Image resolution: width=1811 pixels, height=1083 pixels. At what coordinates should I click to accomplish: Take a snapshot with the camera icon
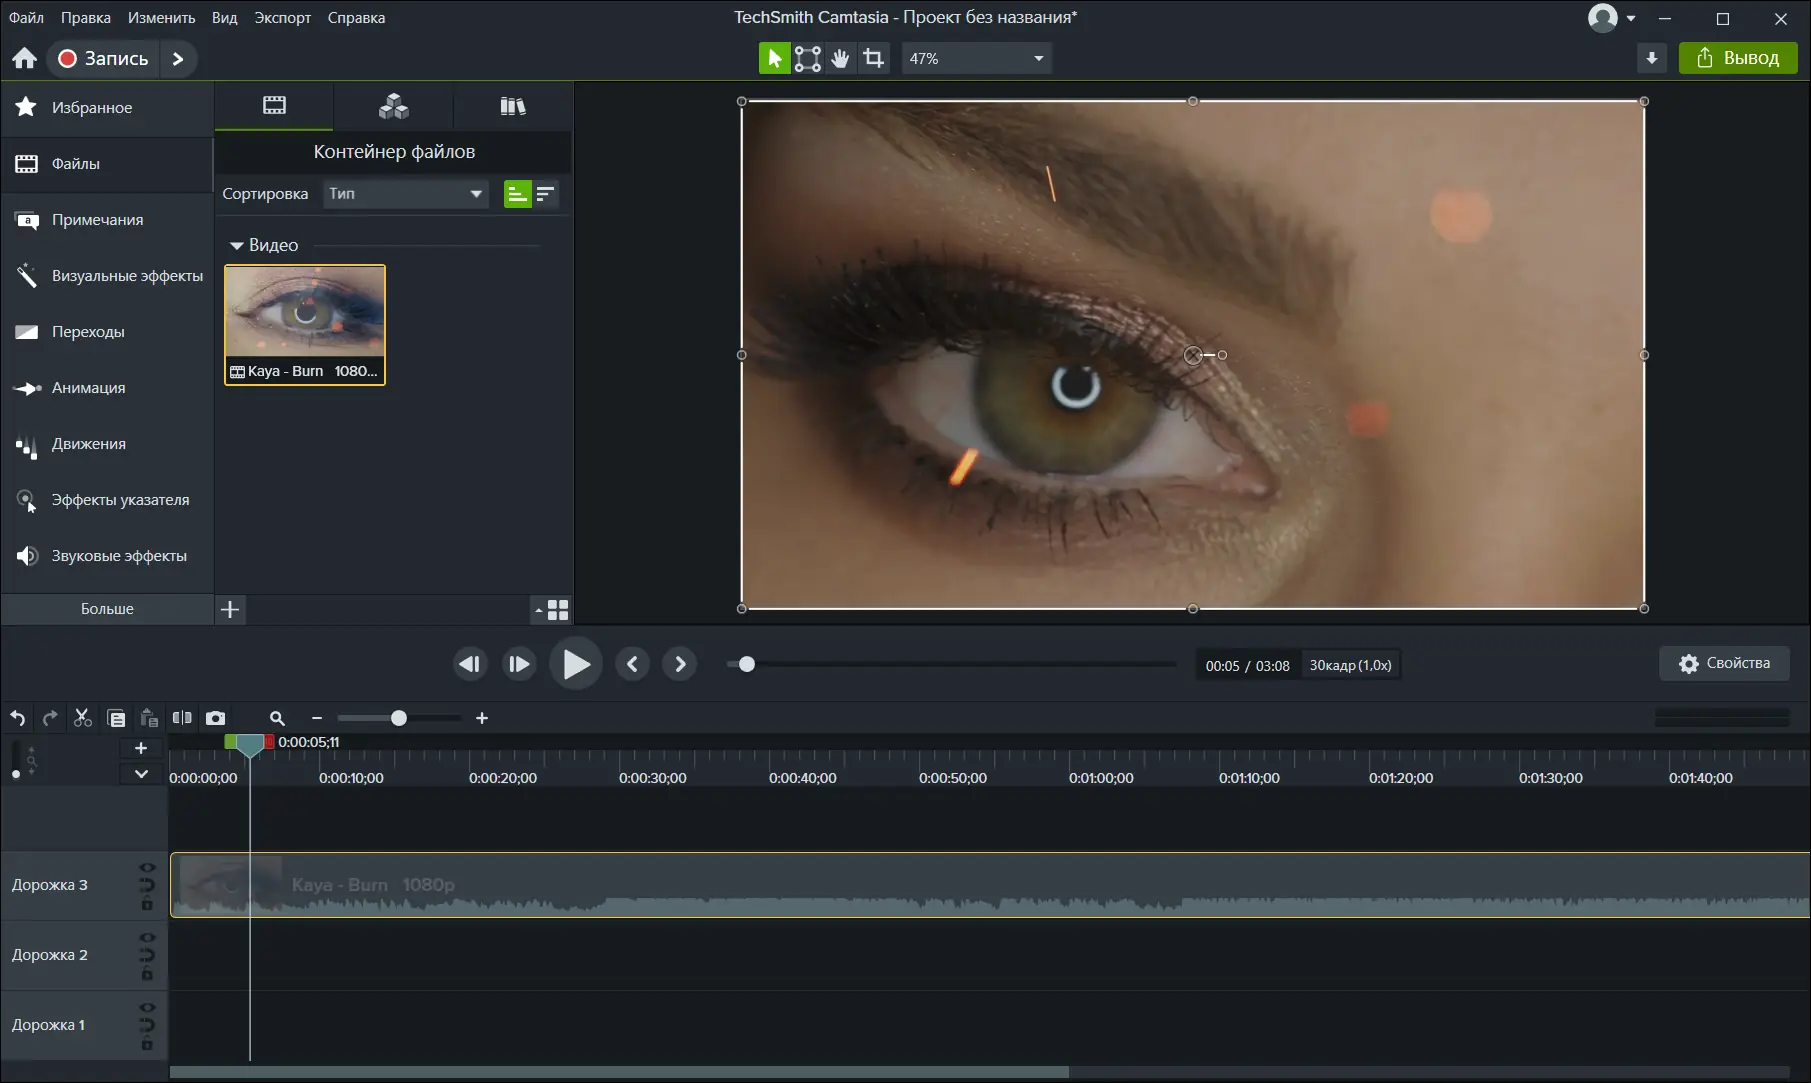click(215, 718)
